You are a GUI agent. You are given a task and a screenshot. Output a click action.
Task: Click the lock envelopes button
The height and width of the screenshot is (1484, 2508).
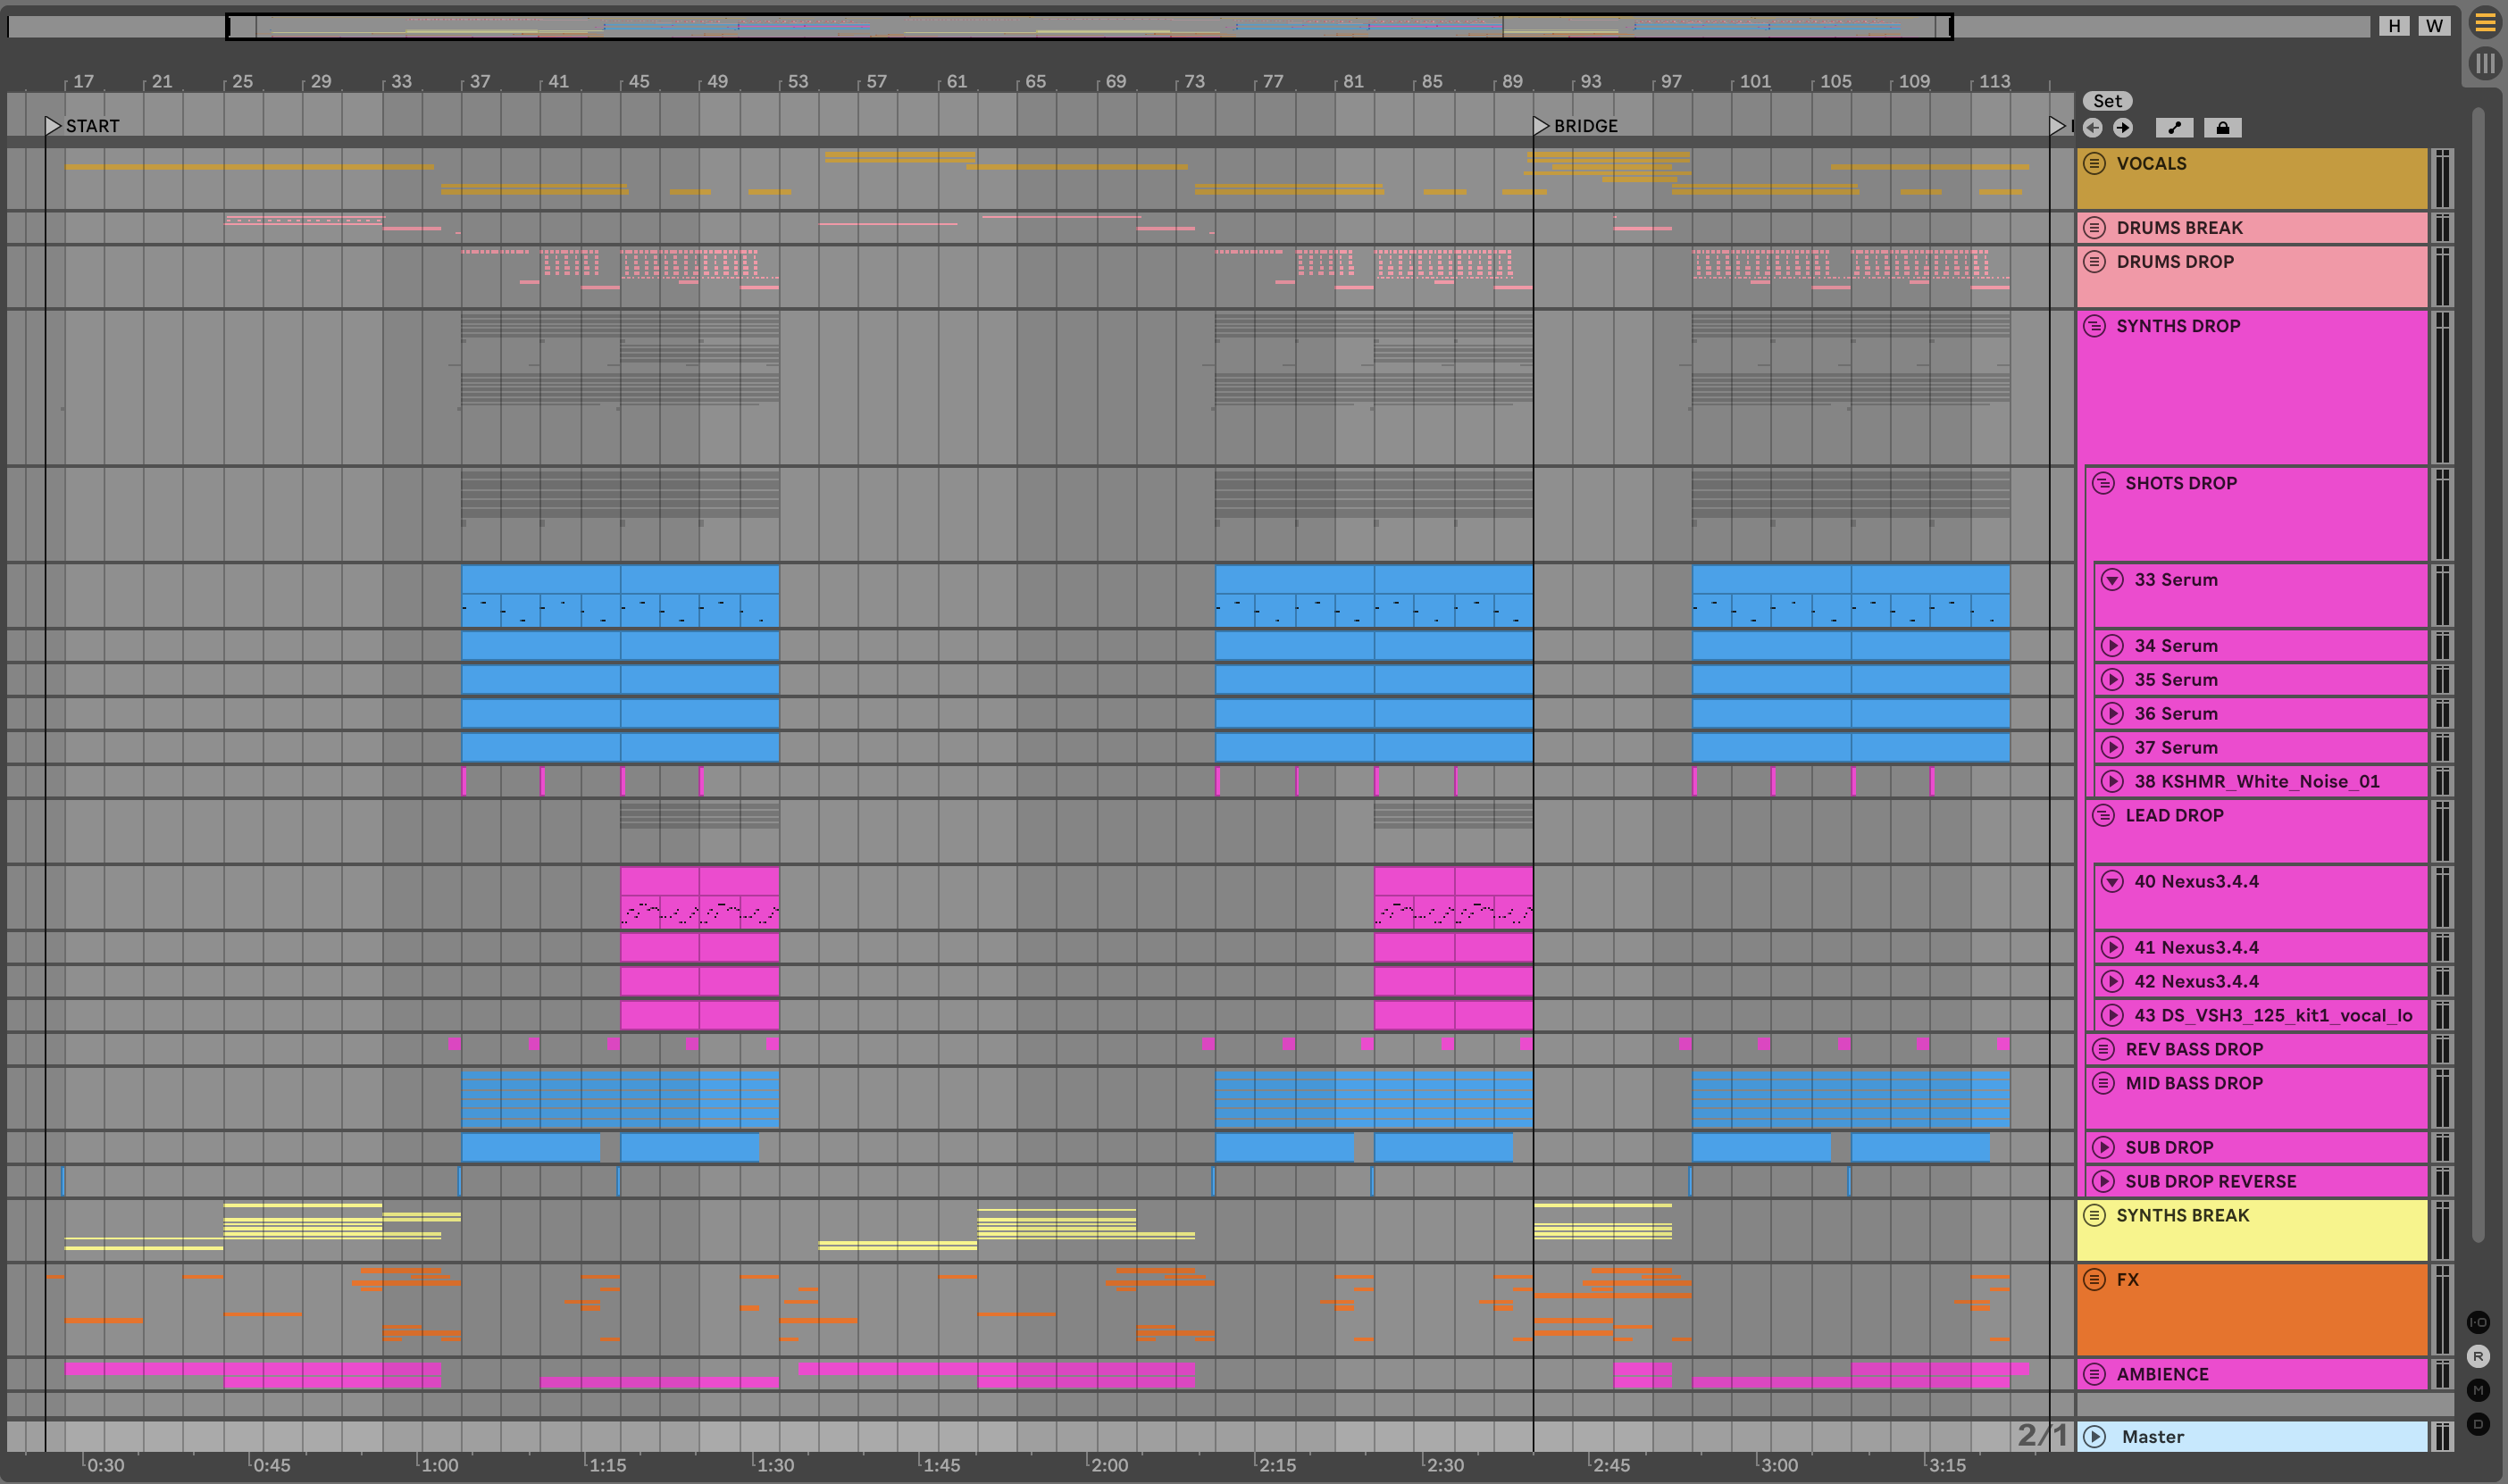tap(2222, 128)
